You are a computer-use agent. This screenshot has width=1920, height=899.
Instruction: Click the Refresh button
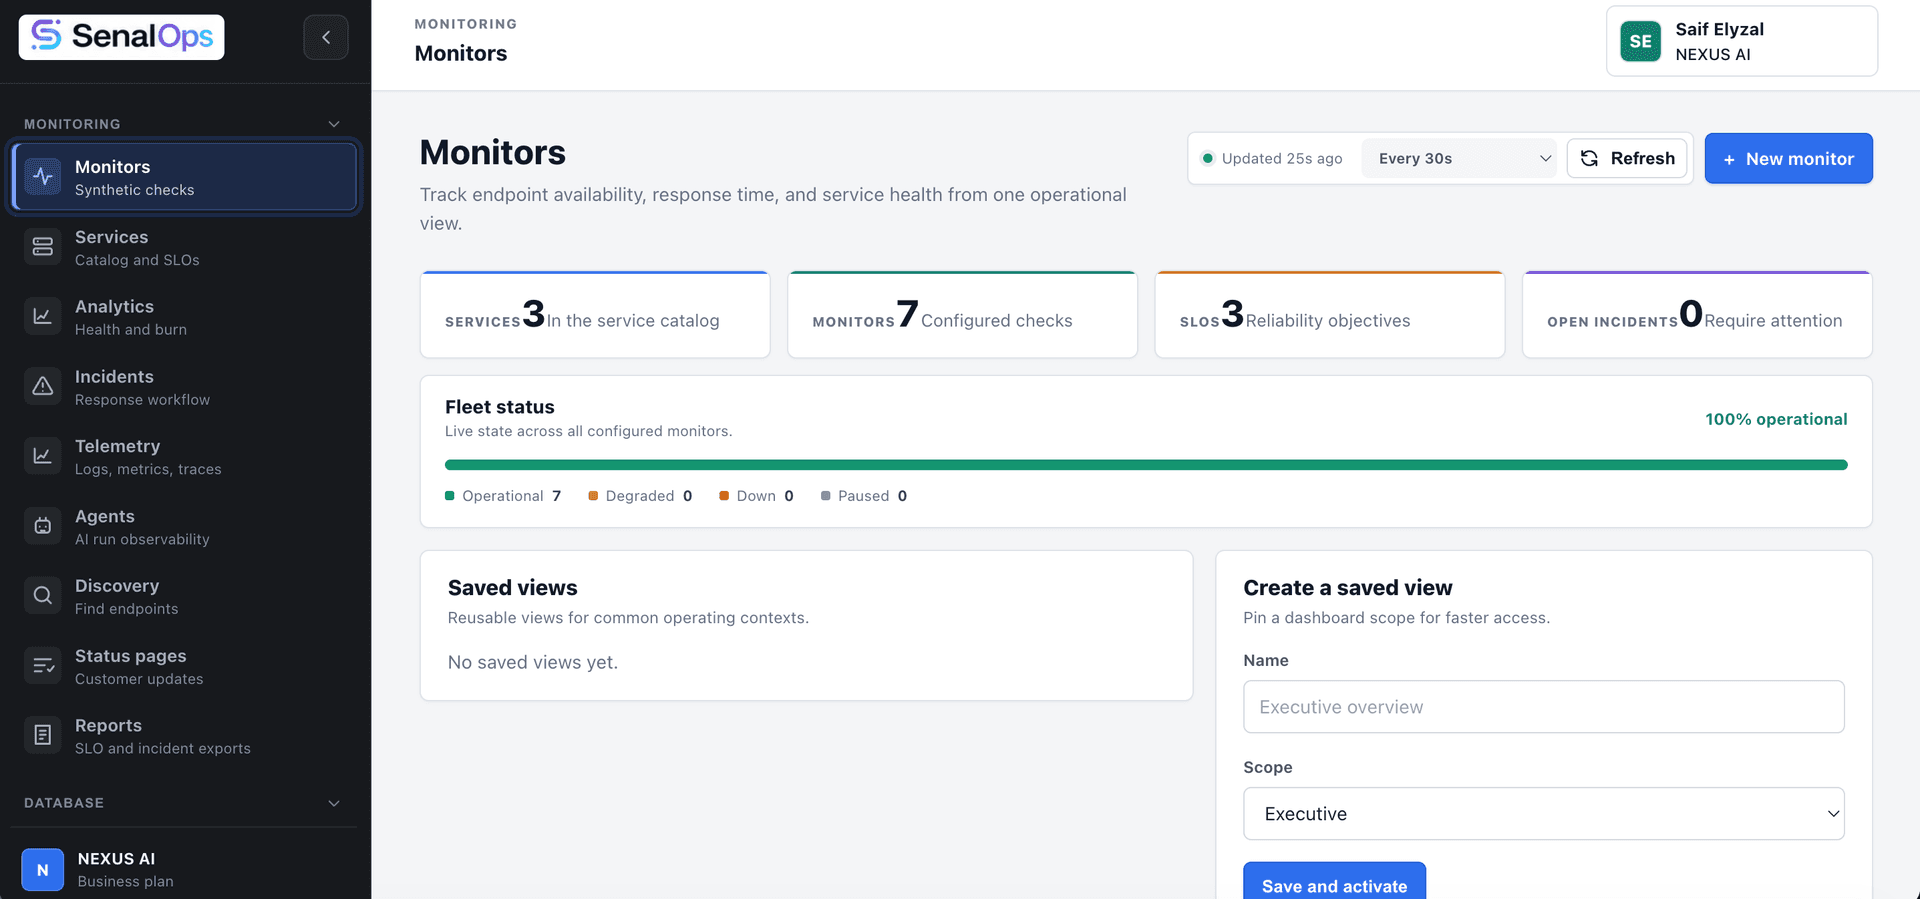click(x=1627, y=158)
